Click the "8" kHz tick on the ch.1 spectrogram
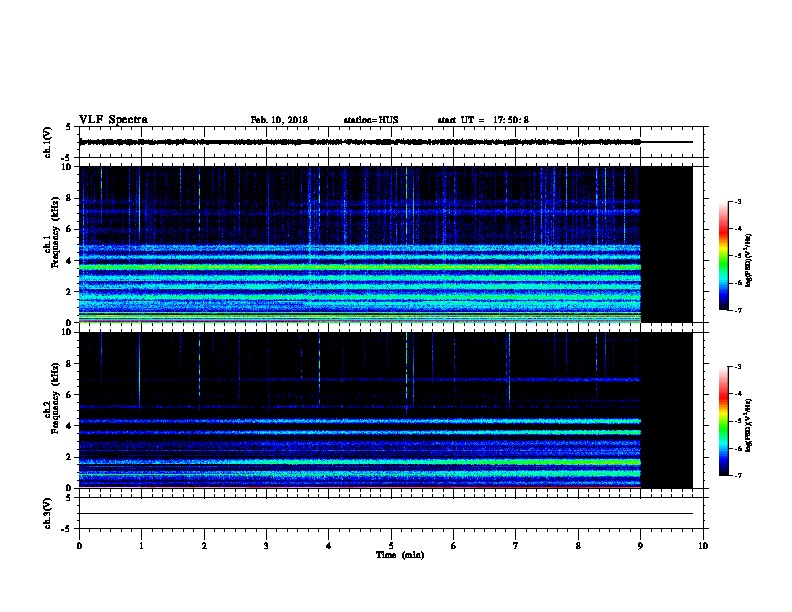The height and width of the screenshot is (612, 792). tap(69, 198)
